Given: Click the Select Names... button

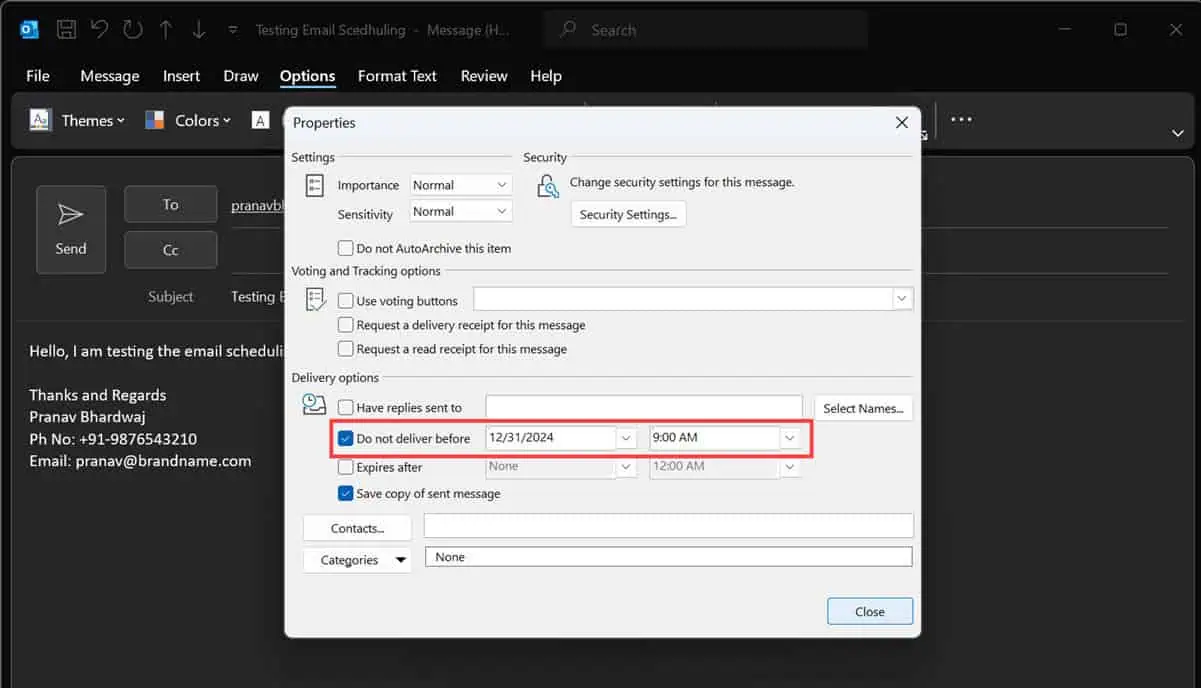Looking at the screenshot, I should point(863,408).
